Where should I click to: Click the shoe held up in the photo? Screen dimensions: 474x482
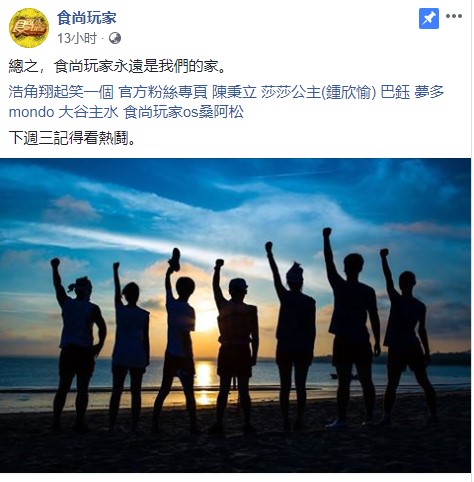(x=174, y=260)
